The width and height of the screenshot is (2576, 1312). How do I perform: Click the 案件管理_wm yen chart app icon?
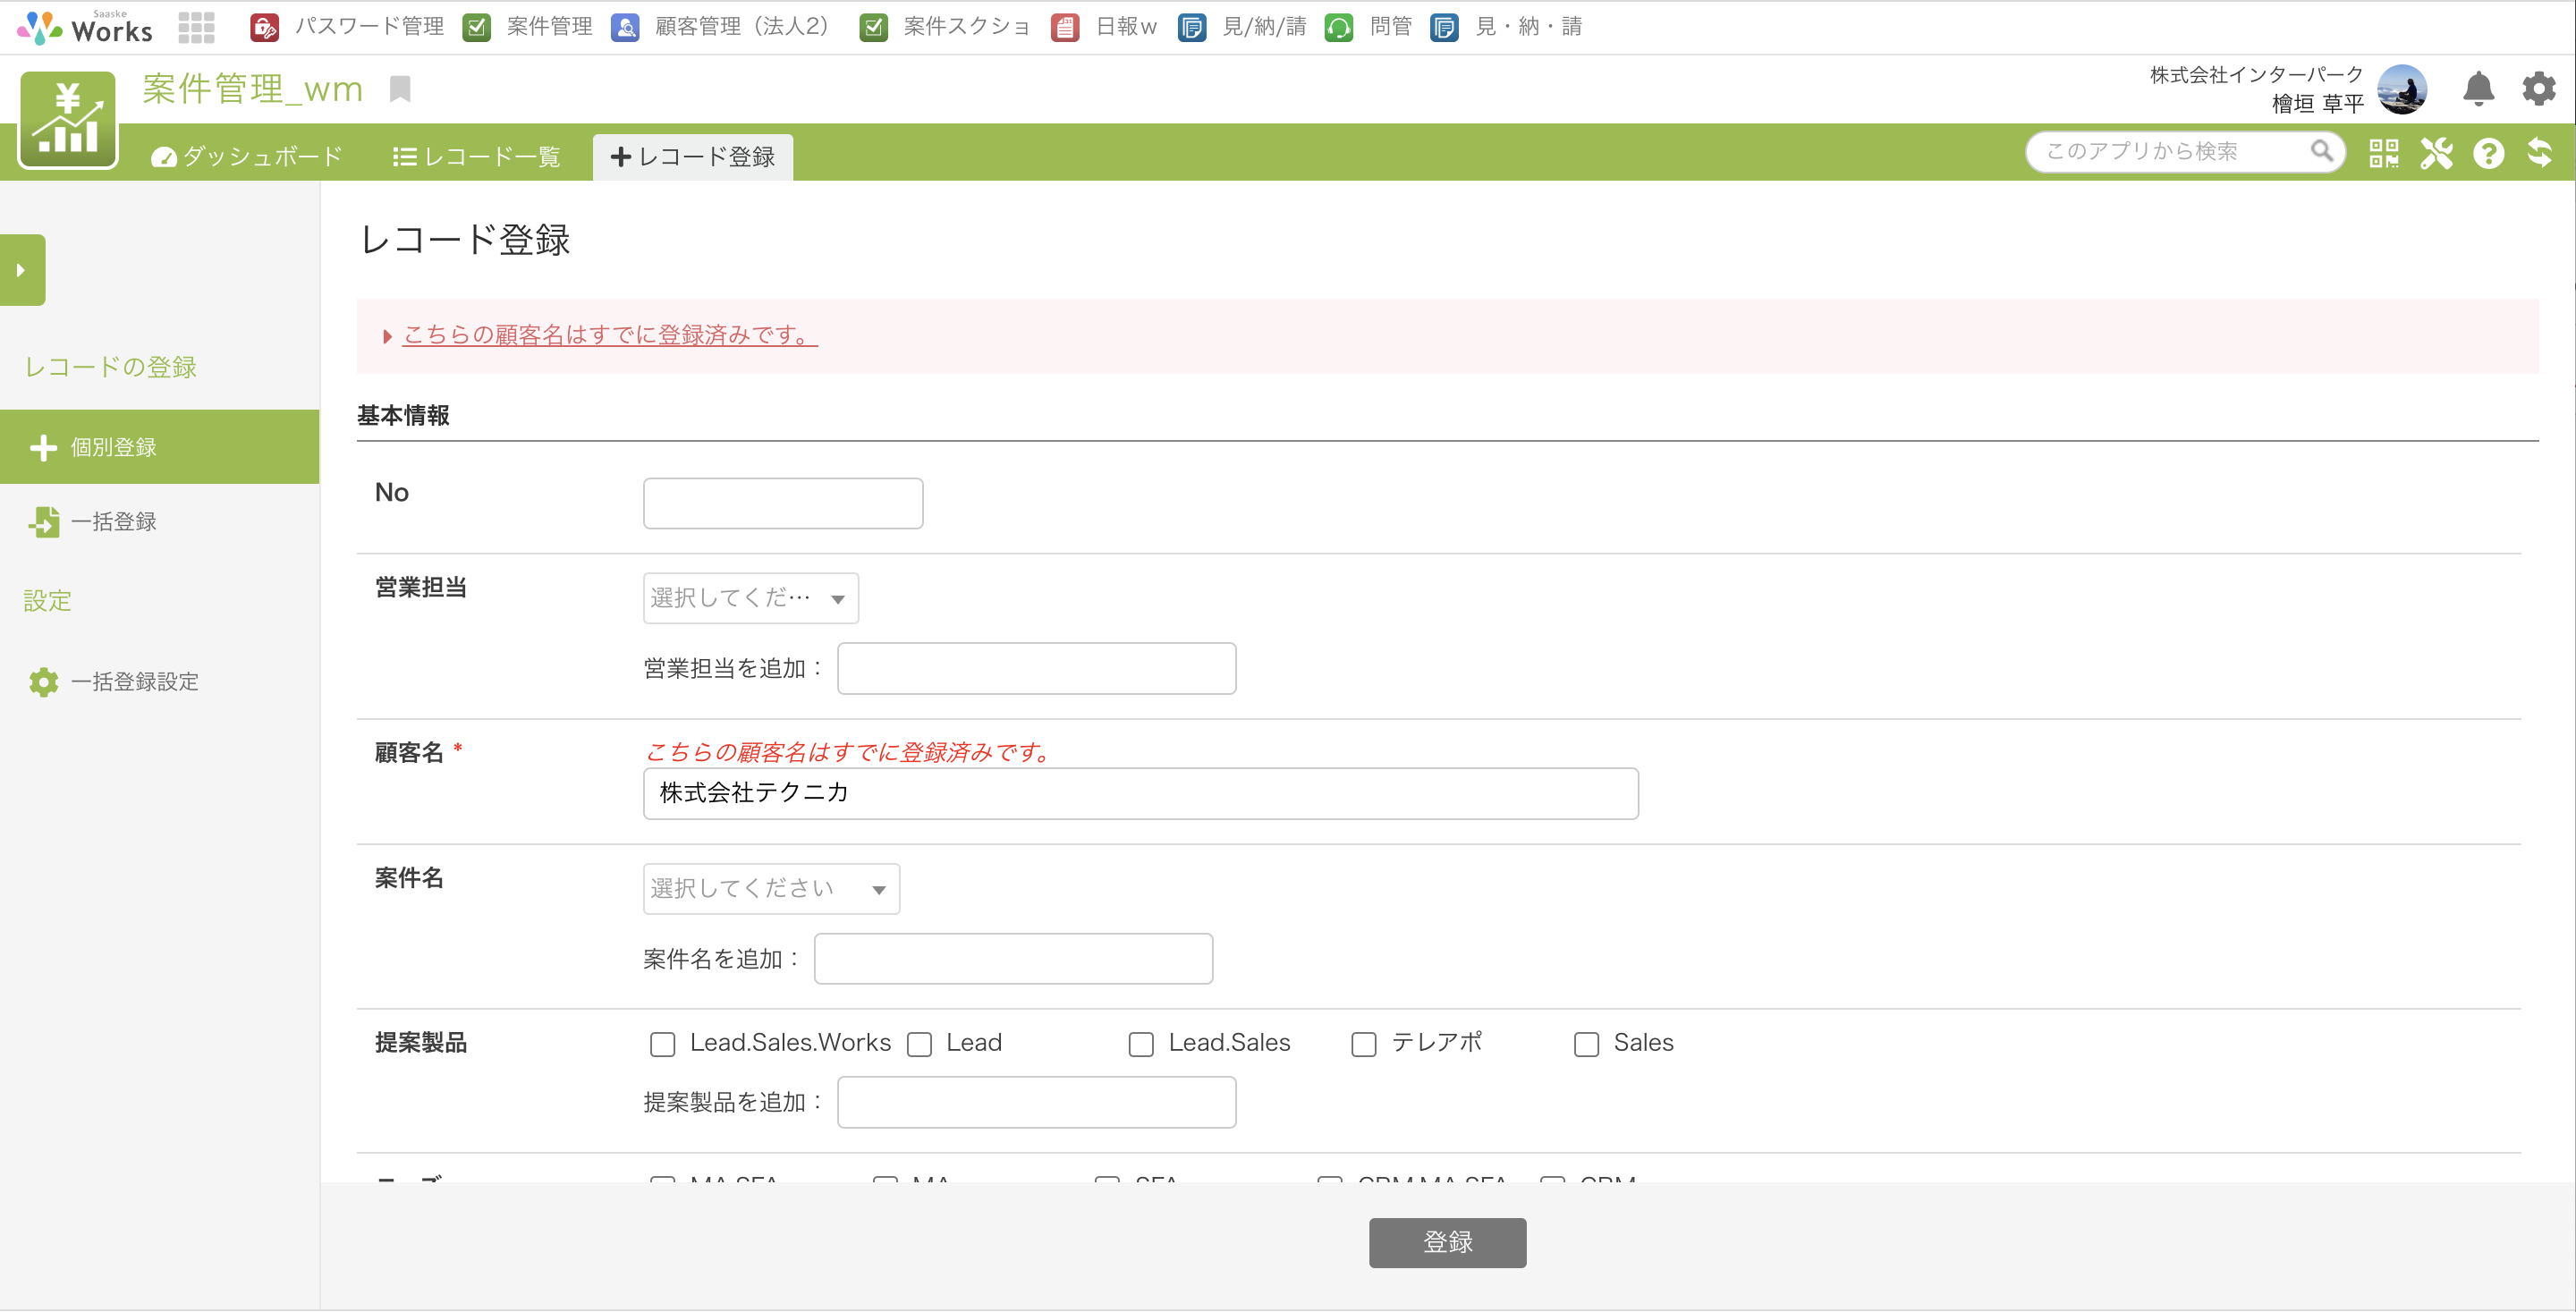[68, 119]
